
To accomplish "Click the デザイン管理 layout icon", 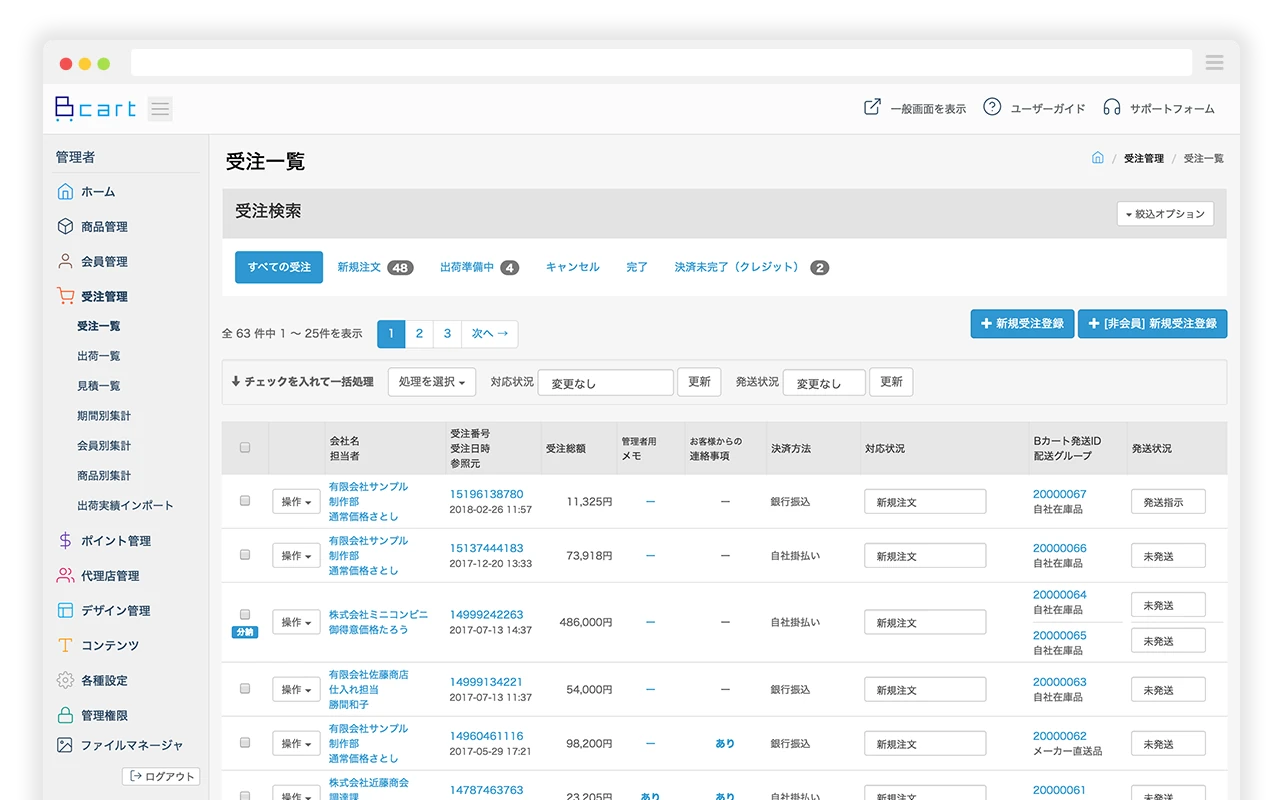I will click(x=65, y=610).
